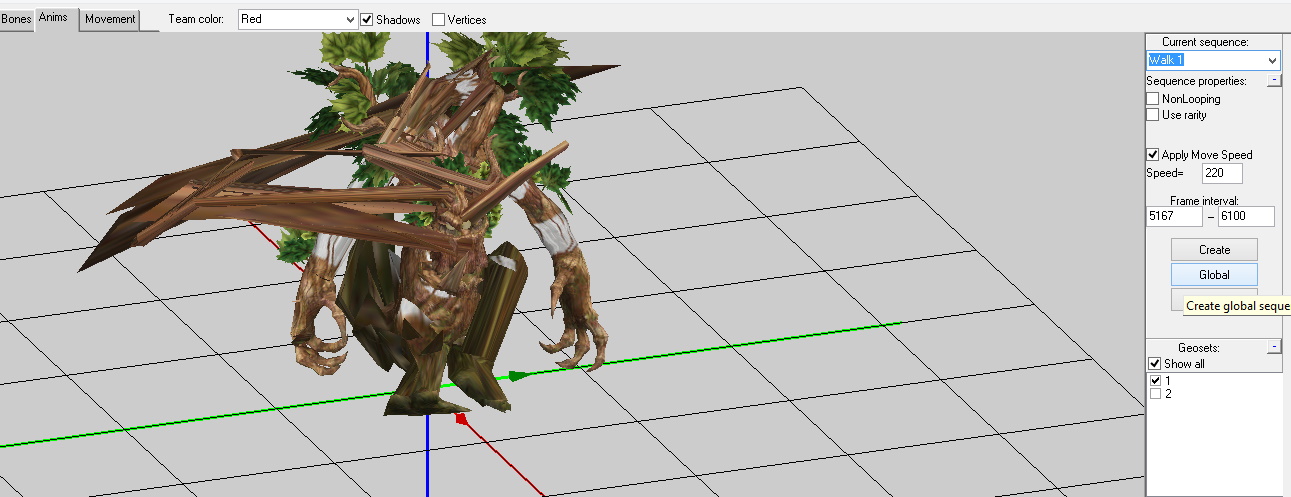Click the Create sequence button

click(1214, 250)
